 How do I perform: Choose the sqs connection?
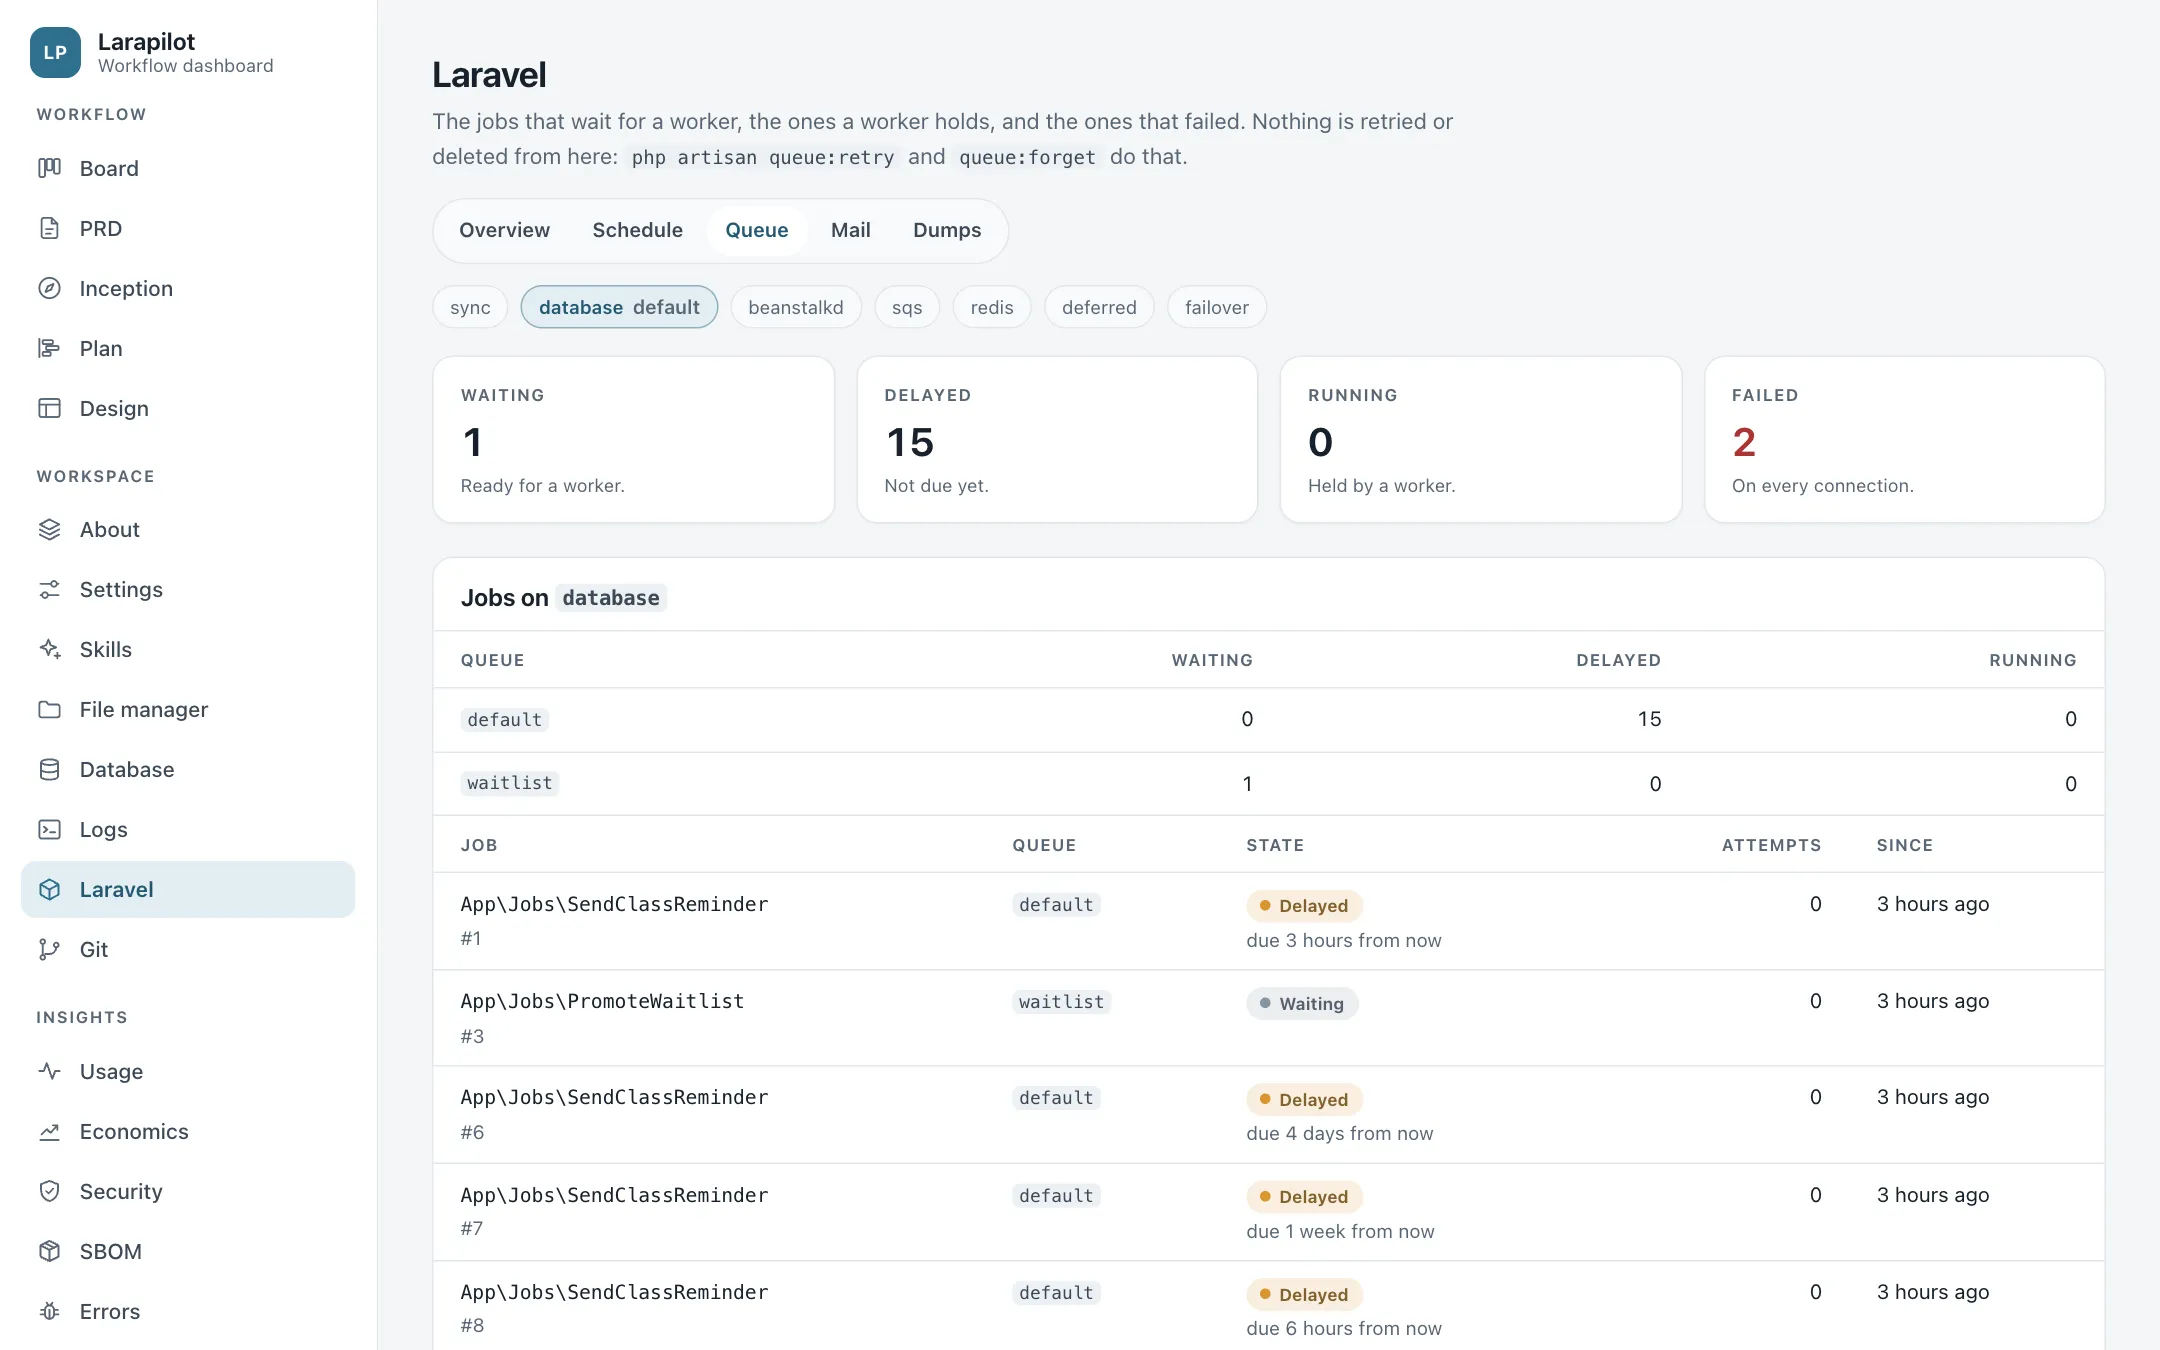pos(907,307)
